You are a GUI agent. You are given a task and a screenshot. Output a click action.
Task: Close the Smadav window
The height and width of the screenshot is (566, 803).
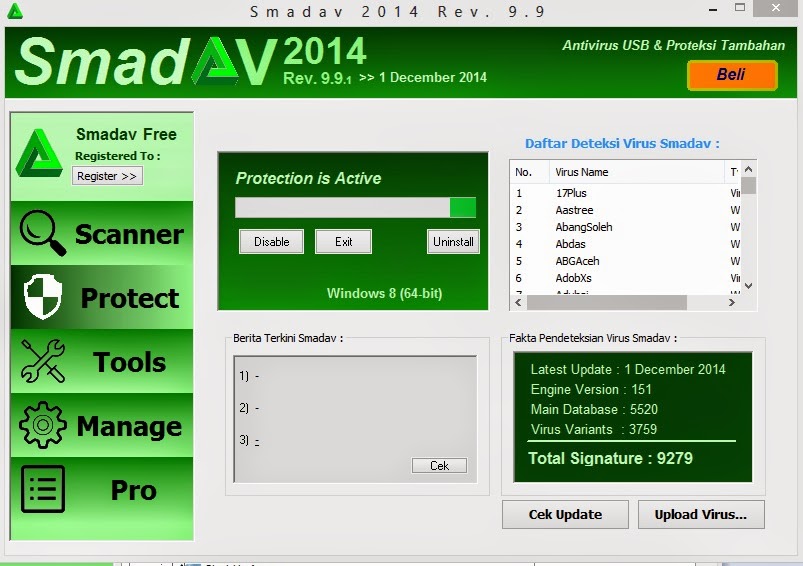pos(776,8)
